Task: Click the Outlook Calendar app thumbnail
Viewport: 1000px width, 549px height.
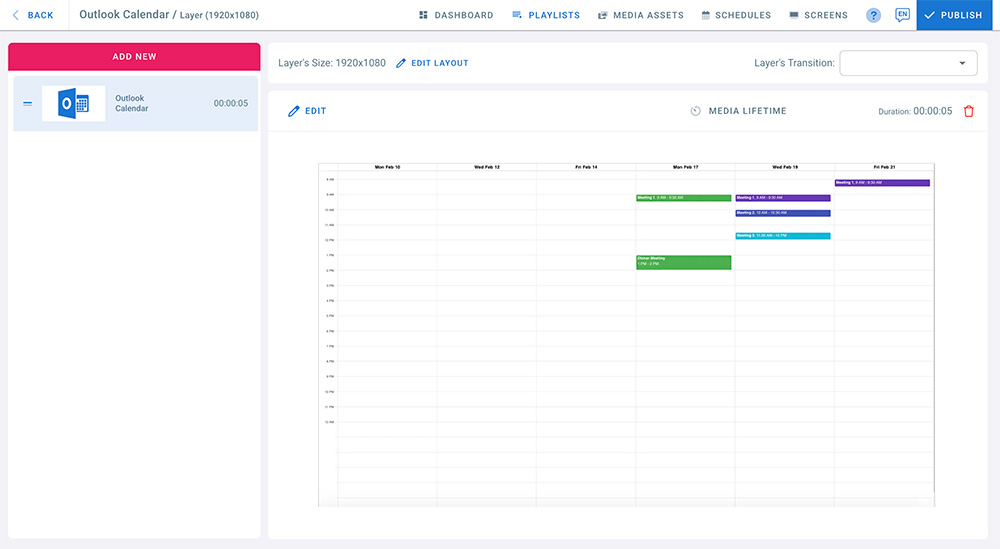Action: (73, 103)
